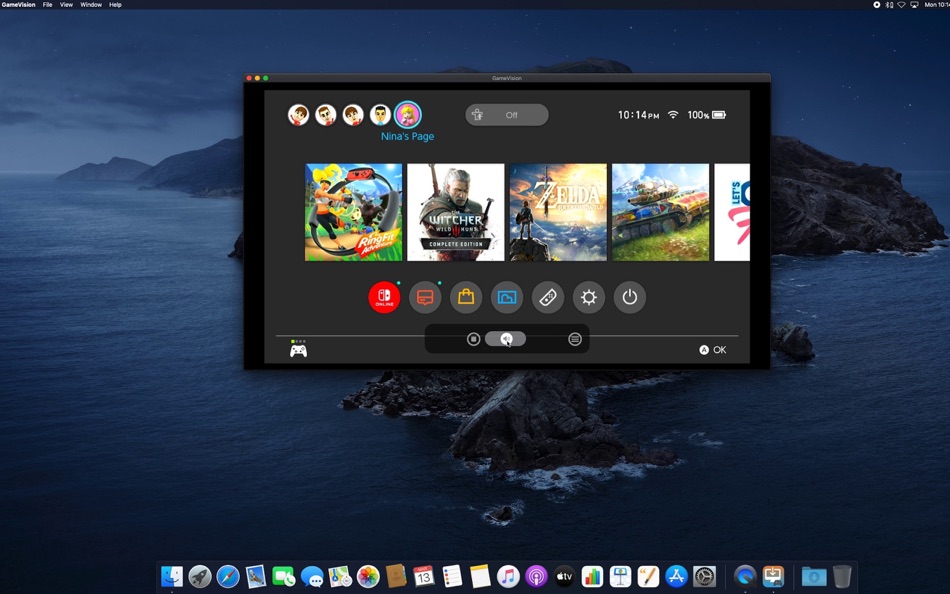The height and width of the screenshot is (594, 950).
Task: Open the Album icon
Action: 507,297
